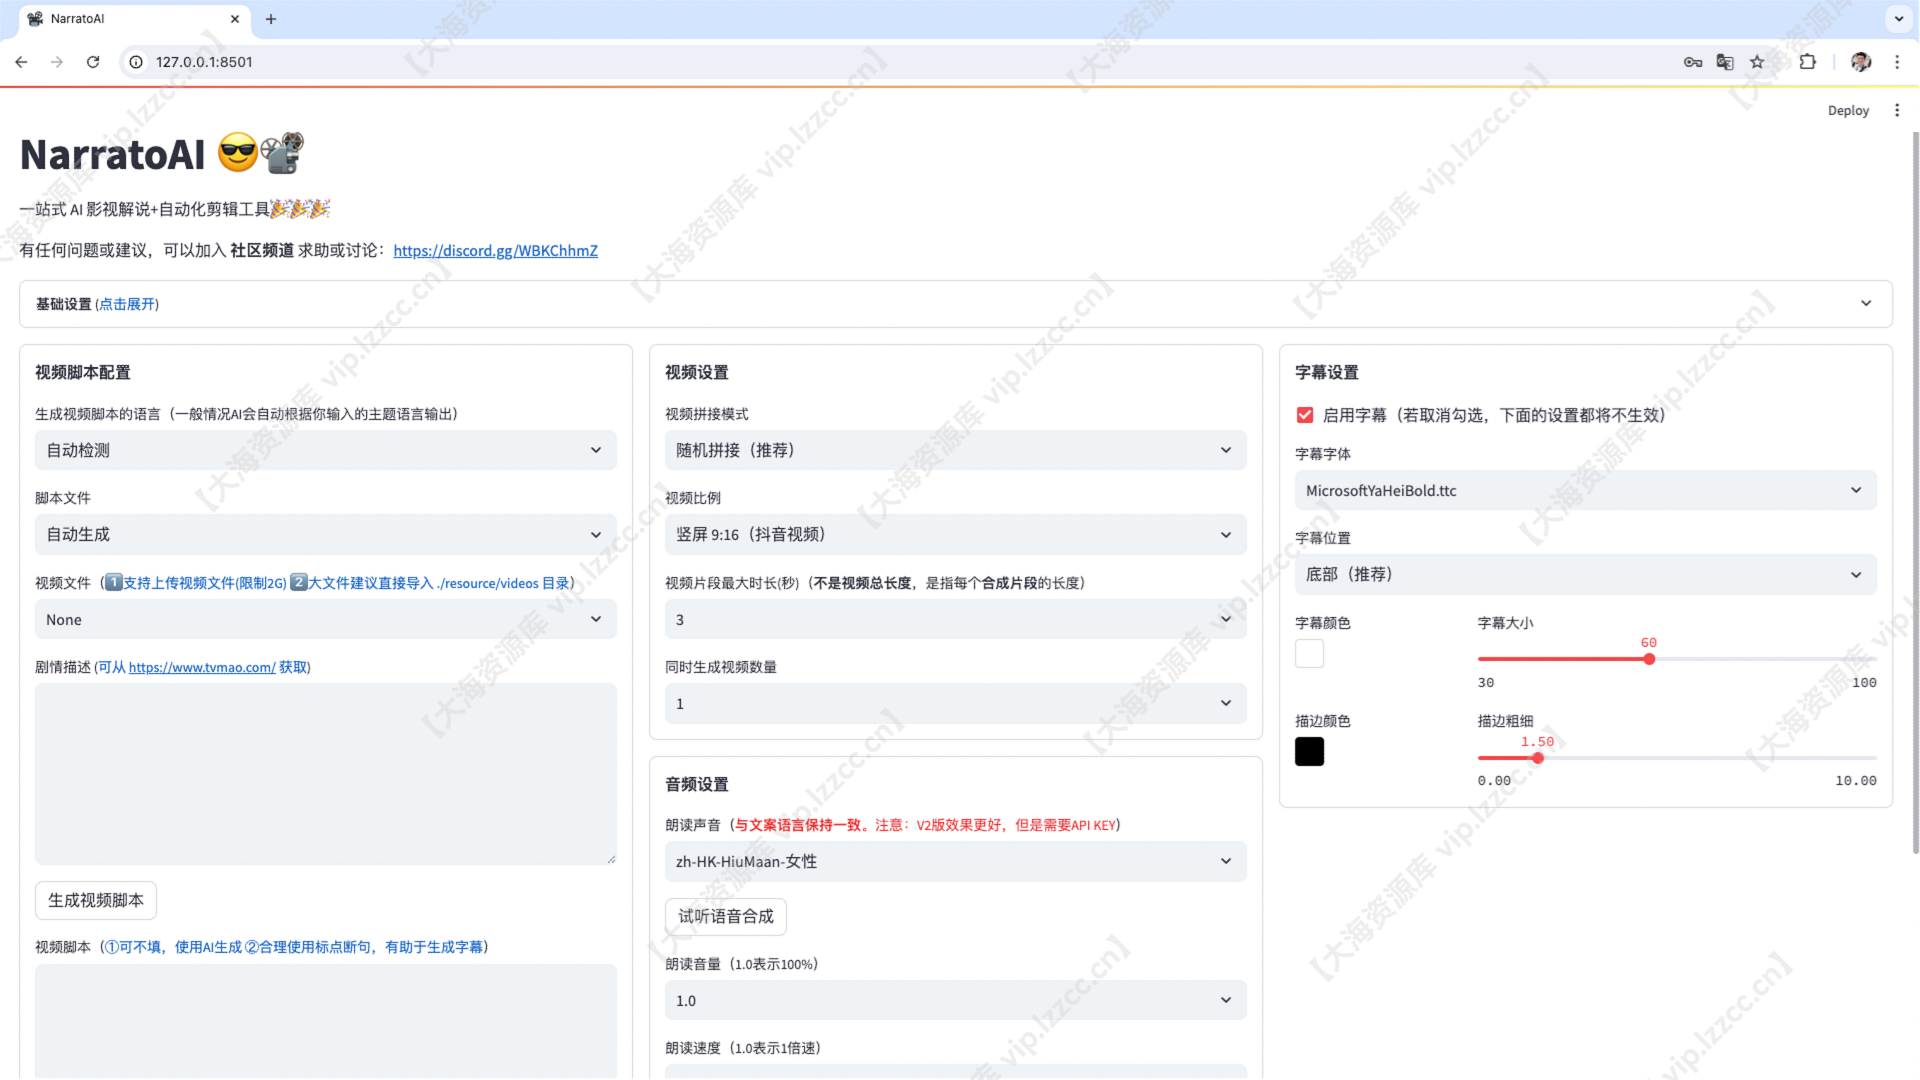Click the 音频设置 heading

point(697,785)
